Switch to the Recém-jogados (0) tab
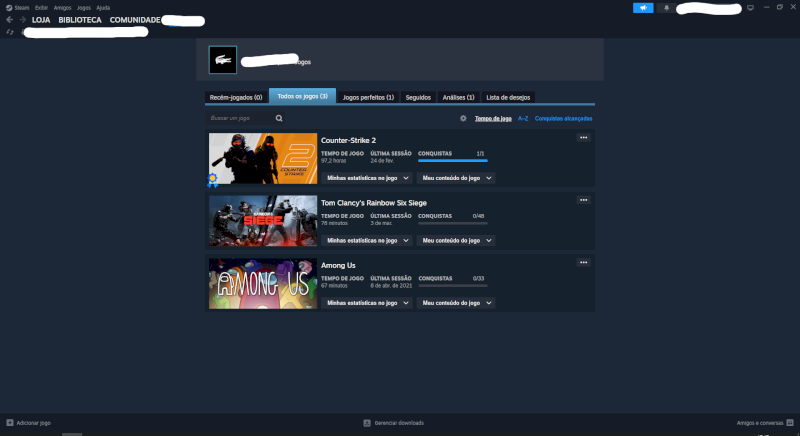Image resolution: width=800 pixels, height=436 pixels. pos(236,97)
